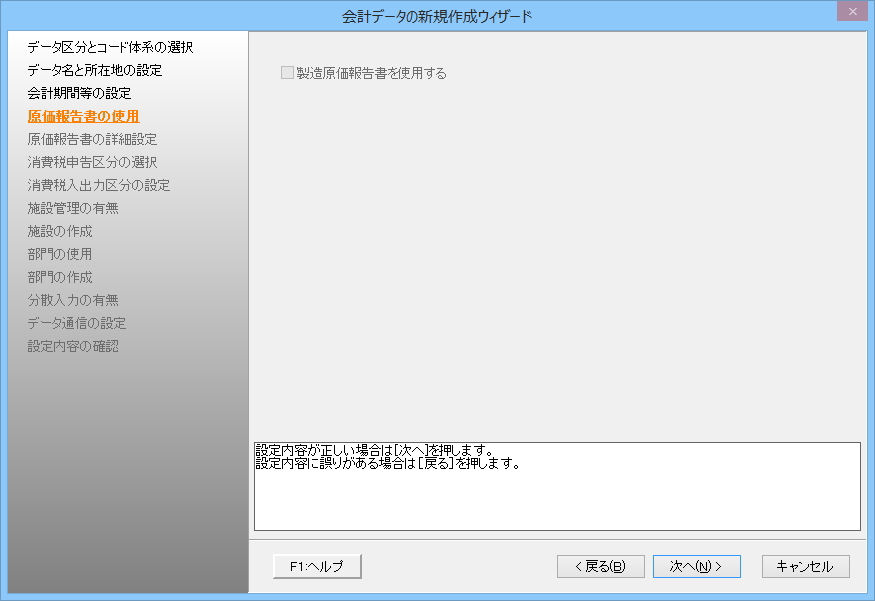
Task: Select 施設の作成 step
Action: 60,231
